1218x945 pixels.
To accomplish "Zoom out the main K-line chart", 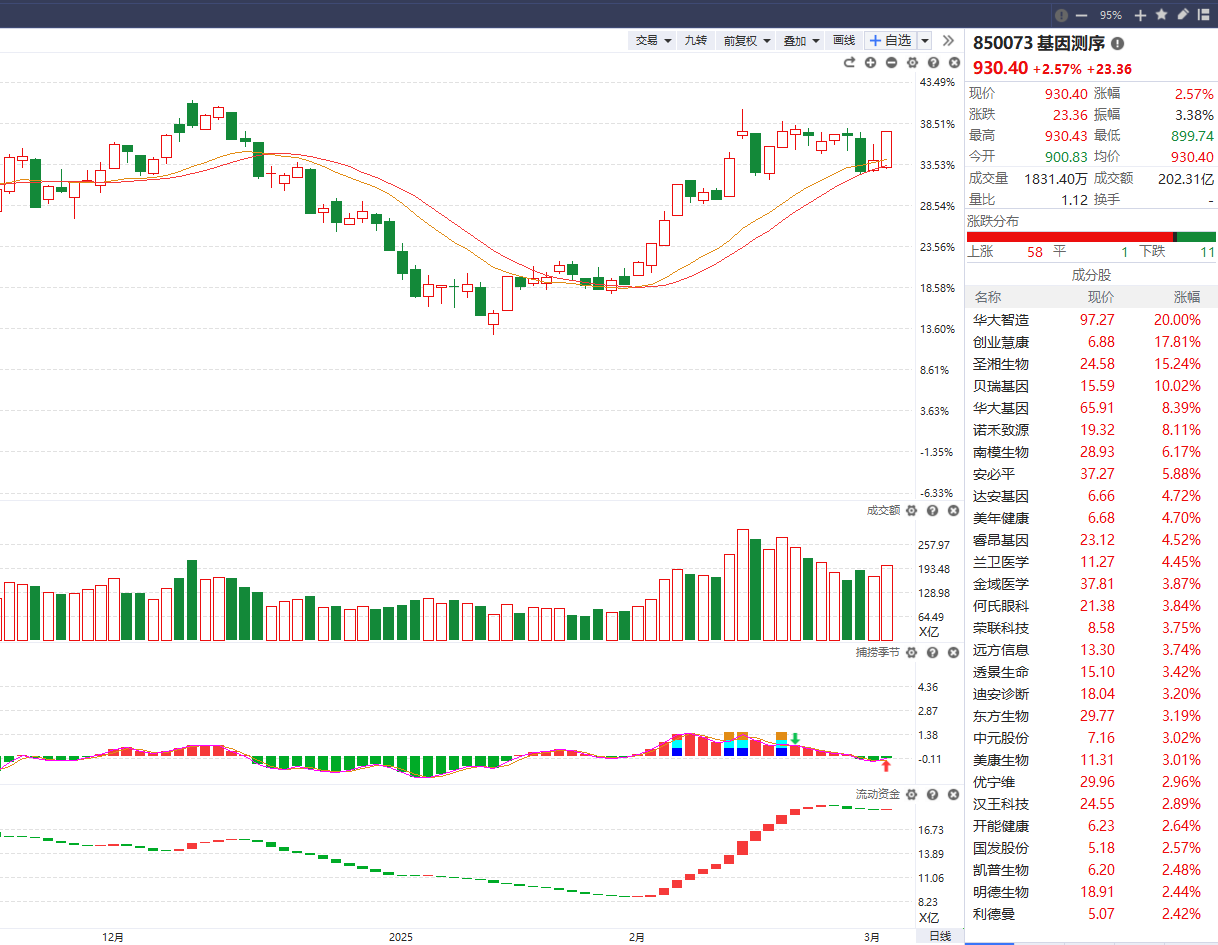I will pyautogui.click(x=891, y=63).
